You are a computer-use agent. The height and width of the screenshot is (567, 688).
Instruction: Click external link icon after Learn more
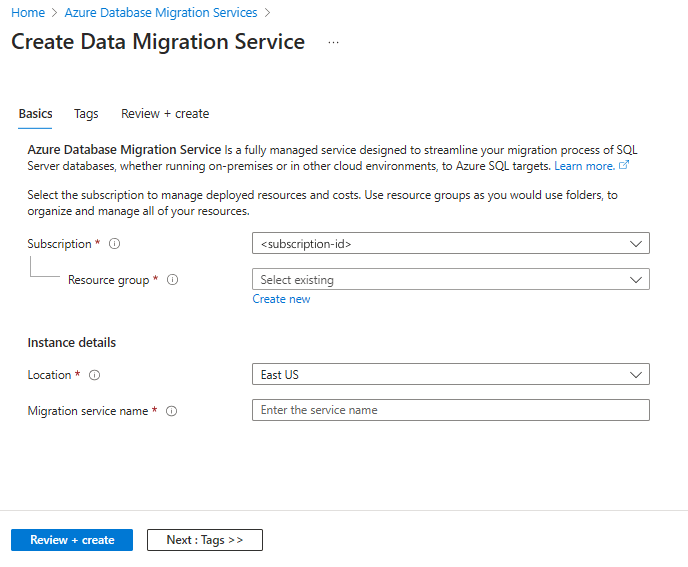625,166
